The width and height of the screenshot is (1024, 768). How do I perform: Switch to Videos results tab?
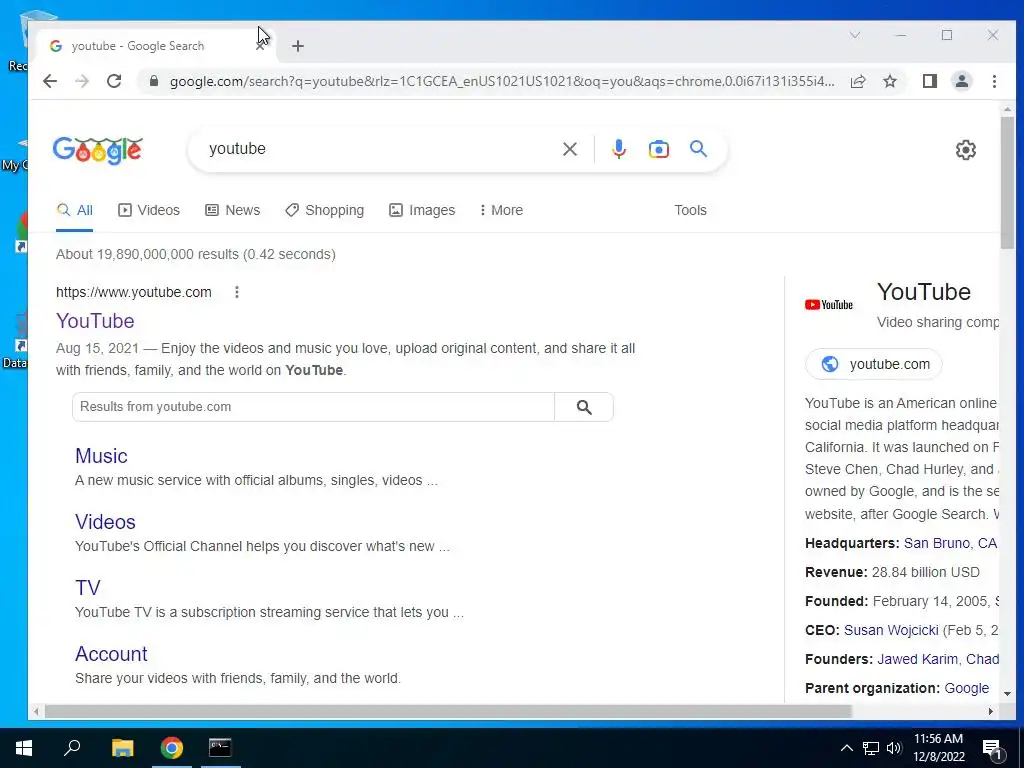[x=149, y=210]
